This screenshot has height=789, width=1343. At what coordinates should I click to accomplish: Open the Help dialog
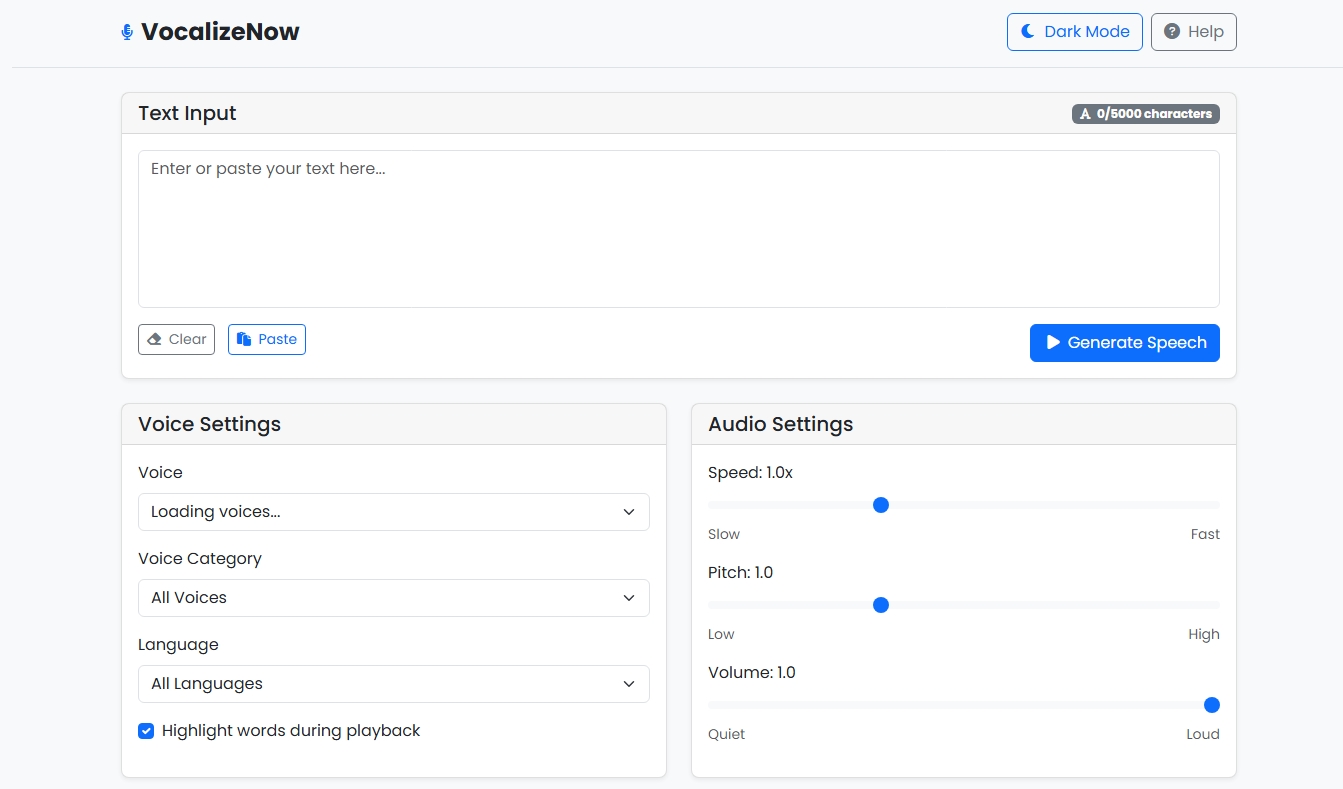[1194, 32]
